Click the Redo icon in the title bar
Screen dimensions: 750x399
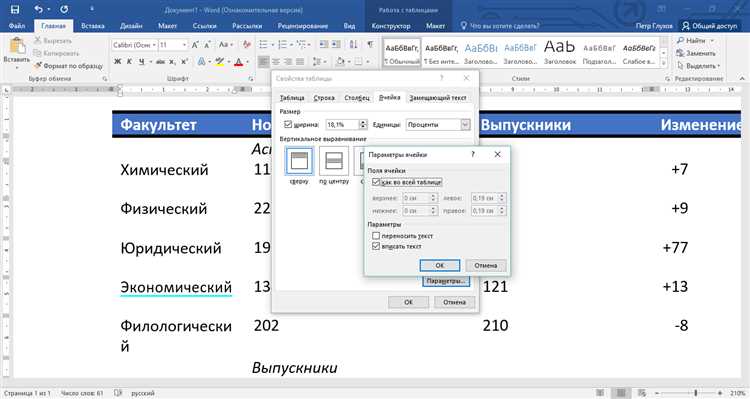click(x=64, y=9)
